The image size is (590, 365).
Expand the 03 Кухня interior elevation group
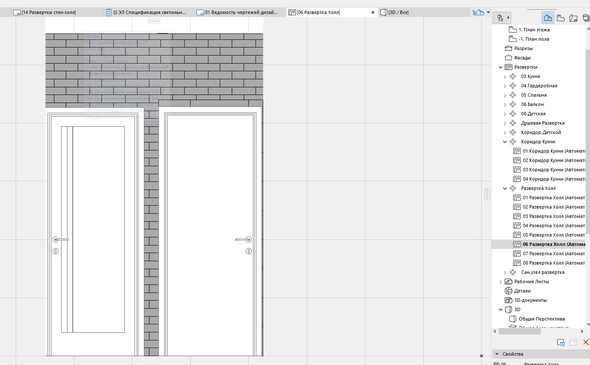pos(505,76)
